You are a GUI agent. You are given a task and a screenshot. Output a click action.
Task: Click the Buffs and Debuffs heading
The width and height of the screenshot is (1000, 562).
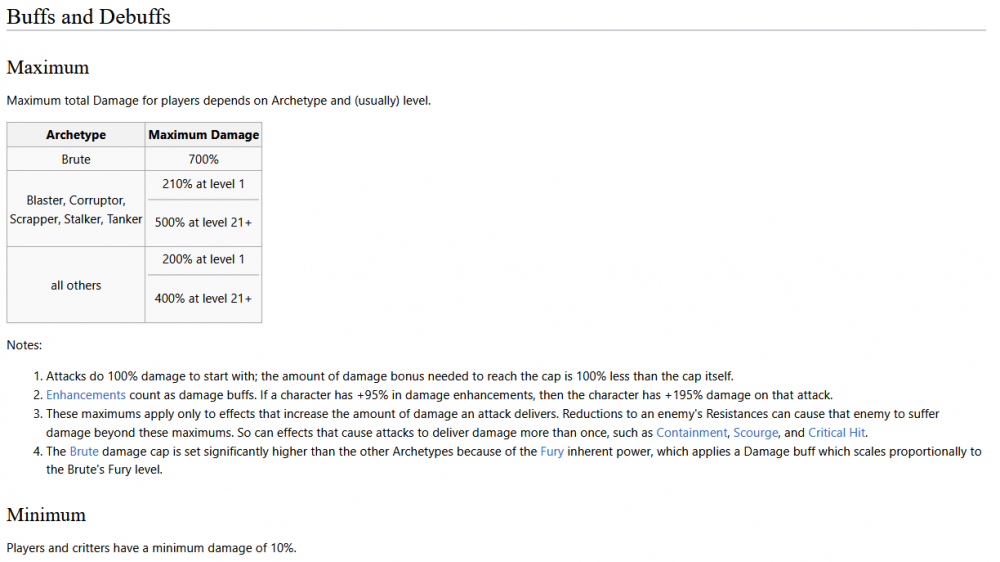(89, 17)
